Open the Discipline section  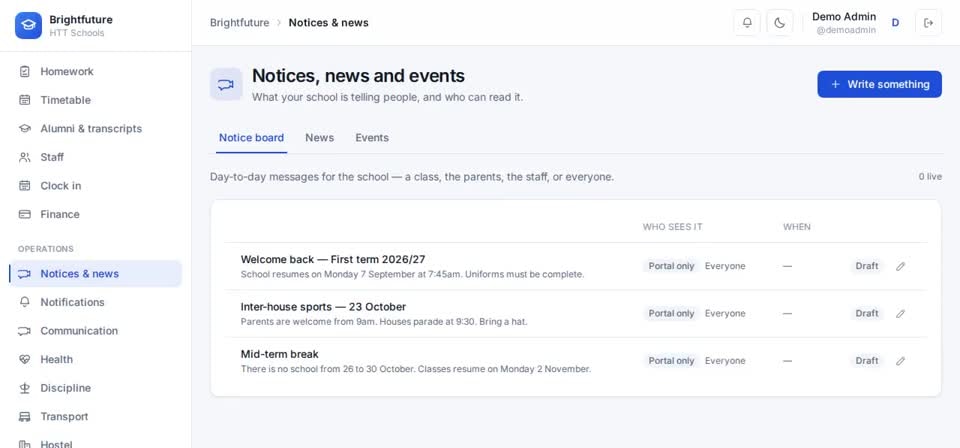click(96, 388)
